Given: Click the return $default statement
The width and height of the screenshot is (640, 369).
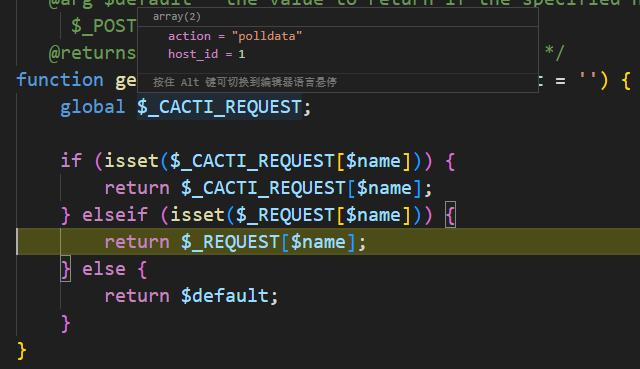Looking at the screenshot, I should 191,296.
